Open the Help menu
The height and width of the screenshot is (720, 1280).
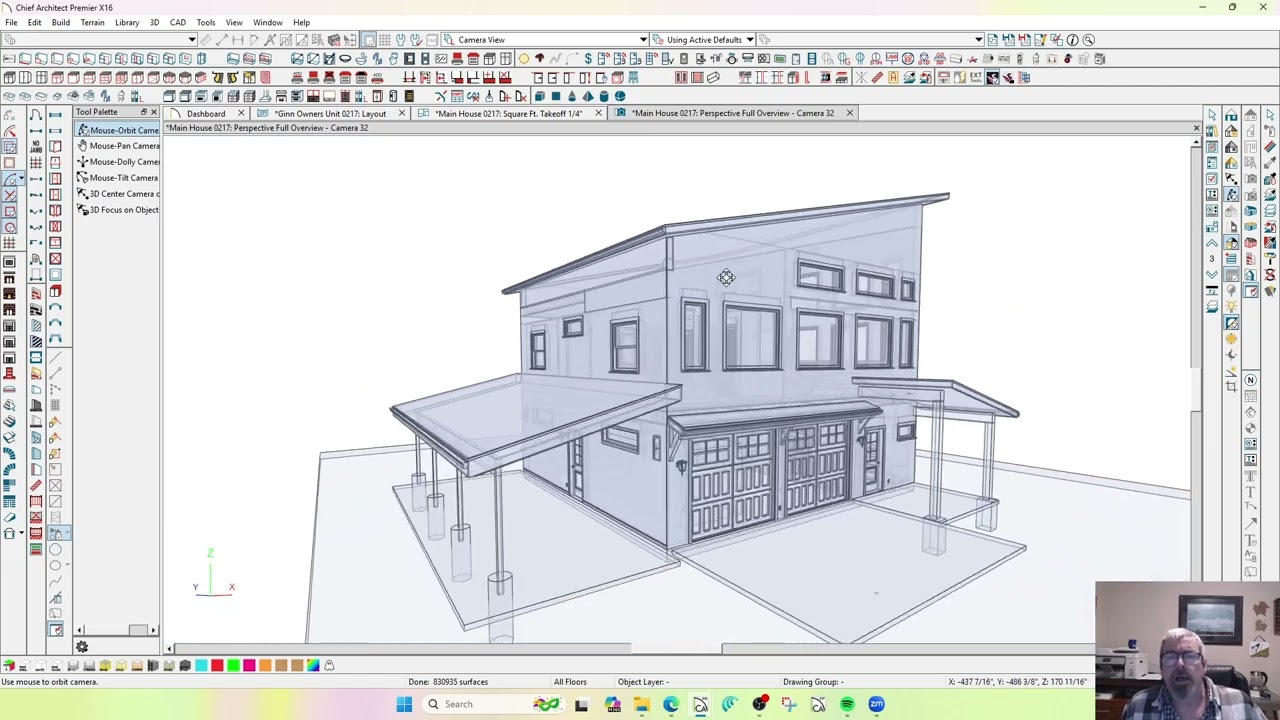(x=301, y=22)
